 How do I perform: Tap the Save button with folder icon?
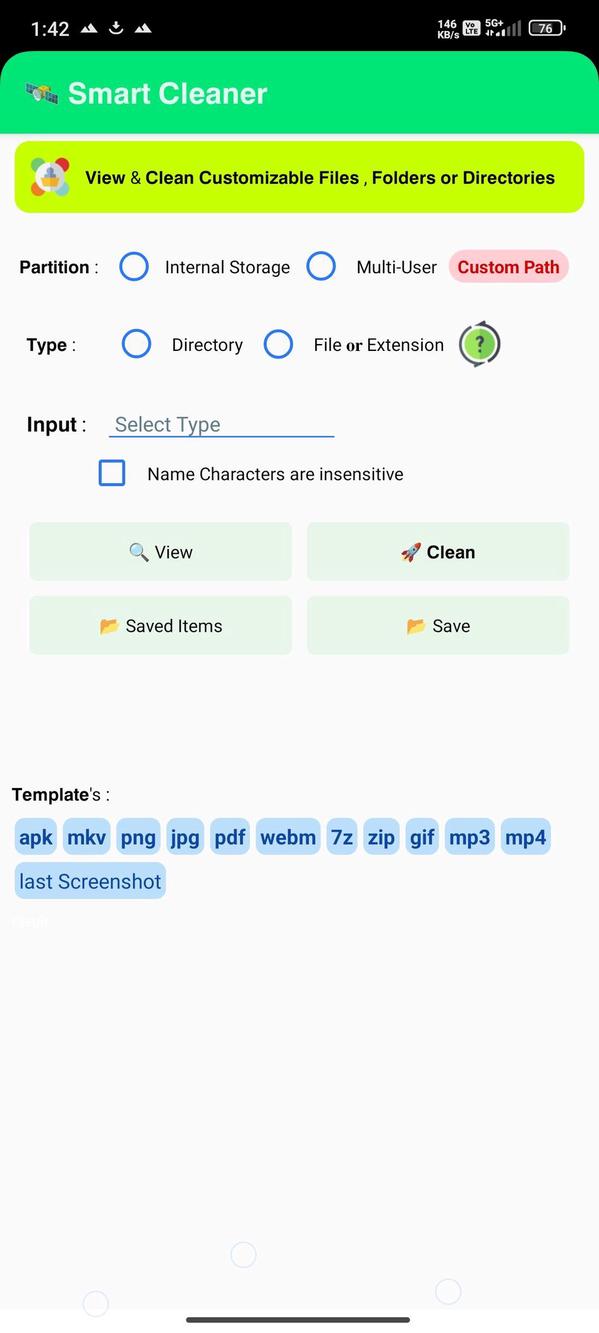(438, 626)
